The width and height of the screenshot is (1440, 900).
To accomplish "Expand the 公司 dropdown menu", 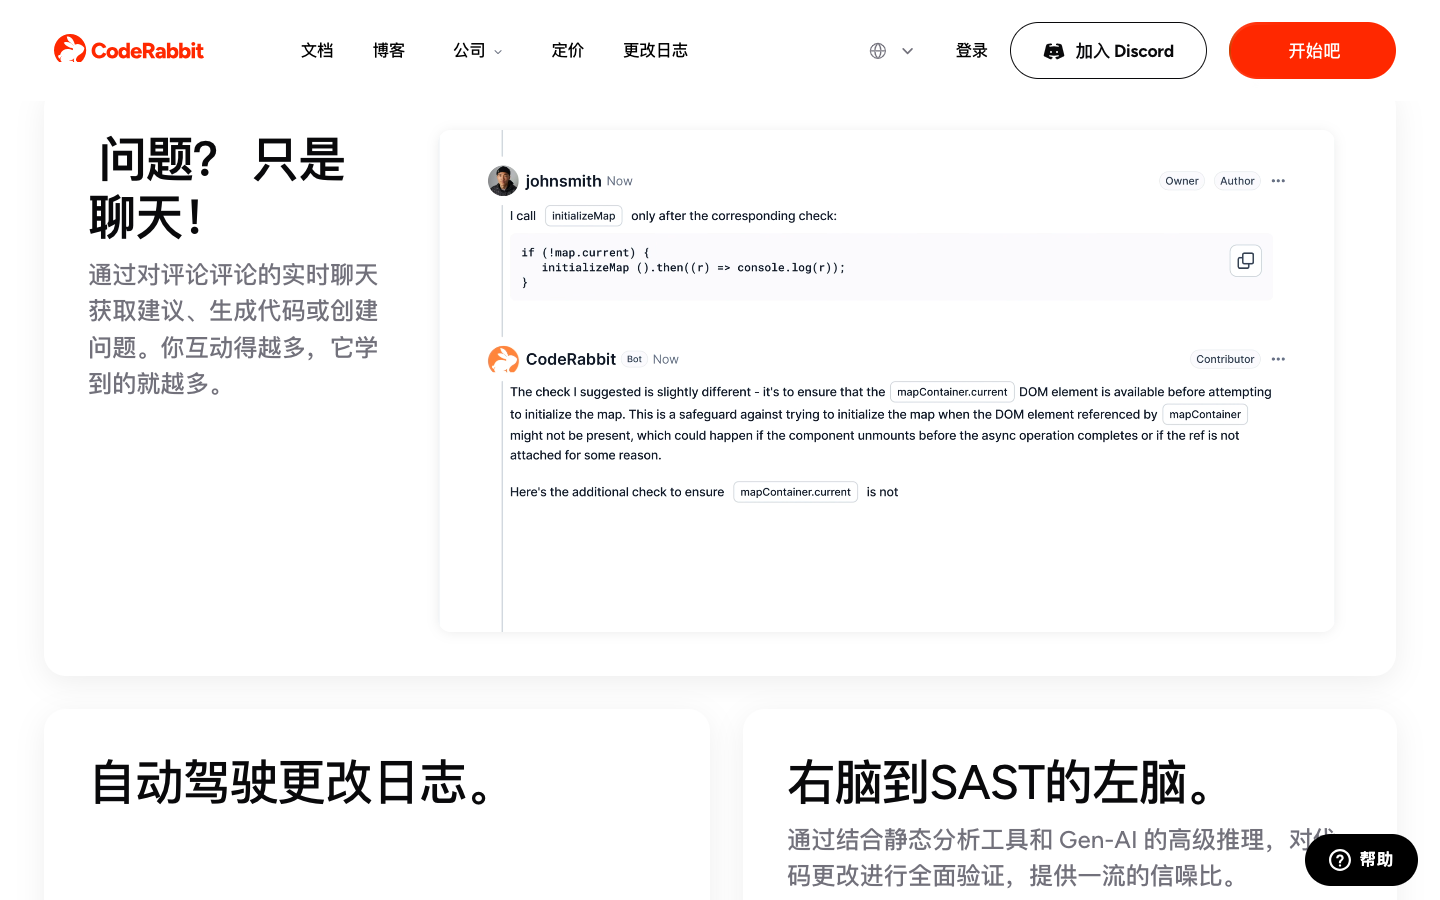I will [x=478, y=50].
